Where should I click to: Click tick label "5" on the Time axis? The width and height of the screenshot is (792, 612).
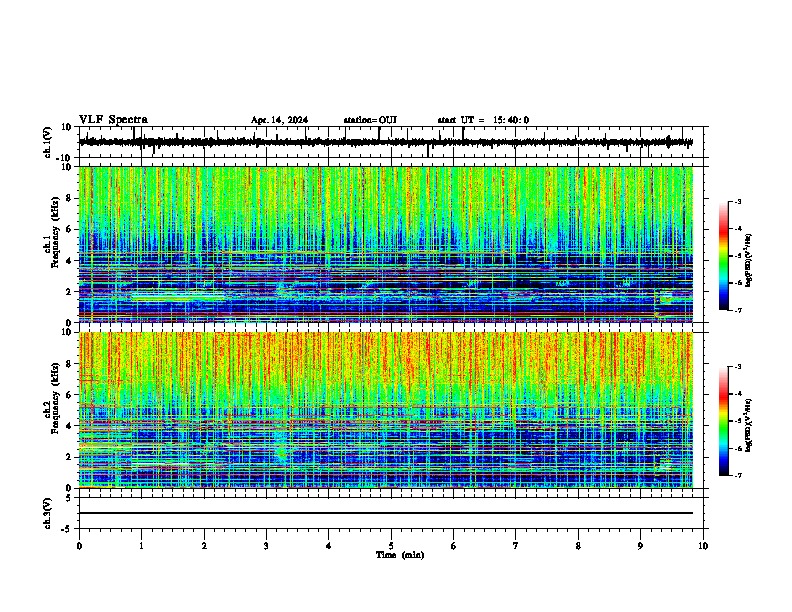[x=391, y=546]
